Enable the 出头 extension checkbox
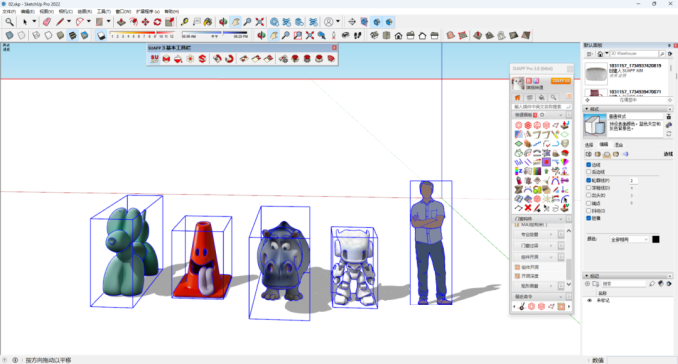Image resolution: width=678 pixels, height=364 pixels. (x=588, y=195)
